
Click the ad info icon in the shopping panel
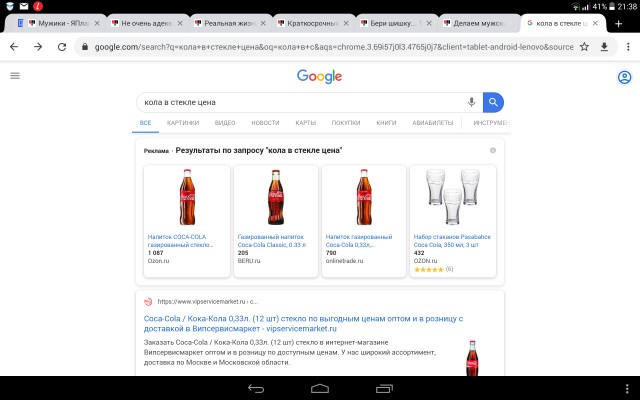coord(493,150)
